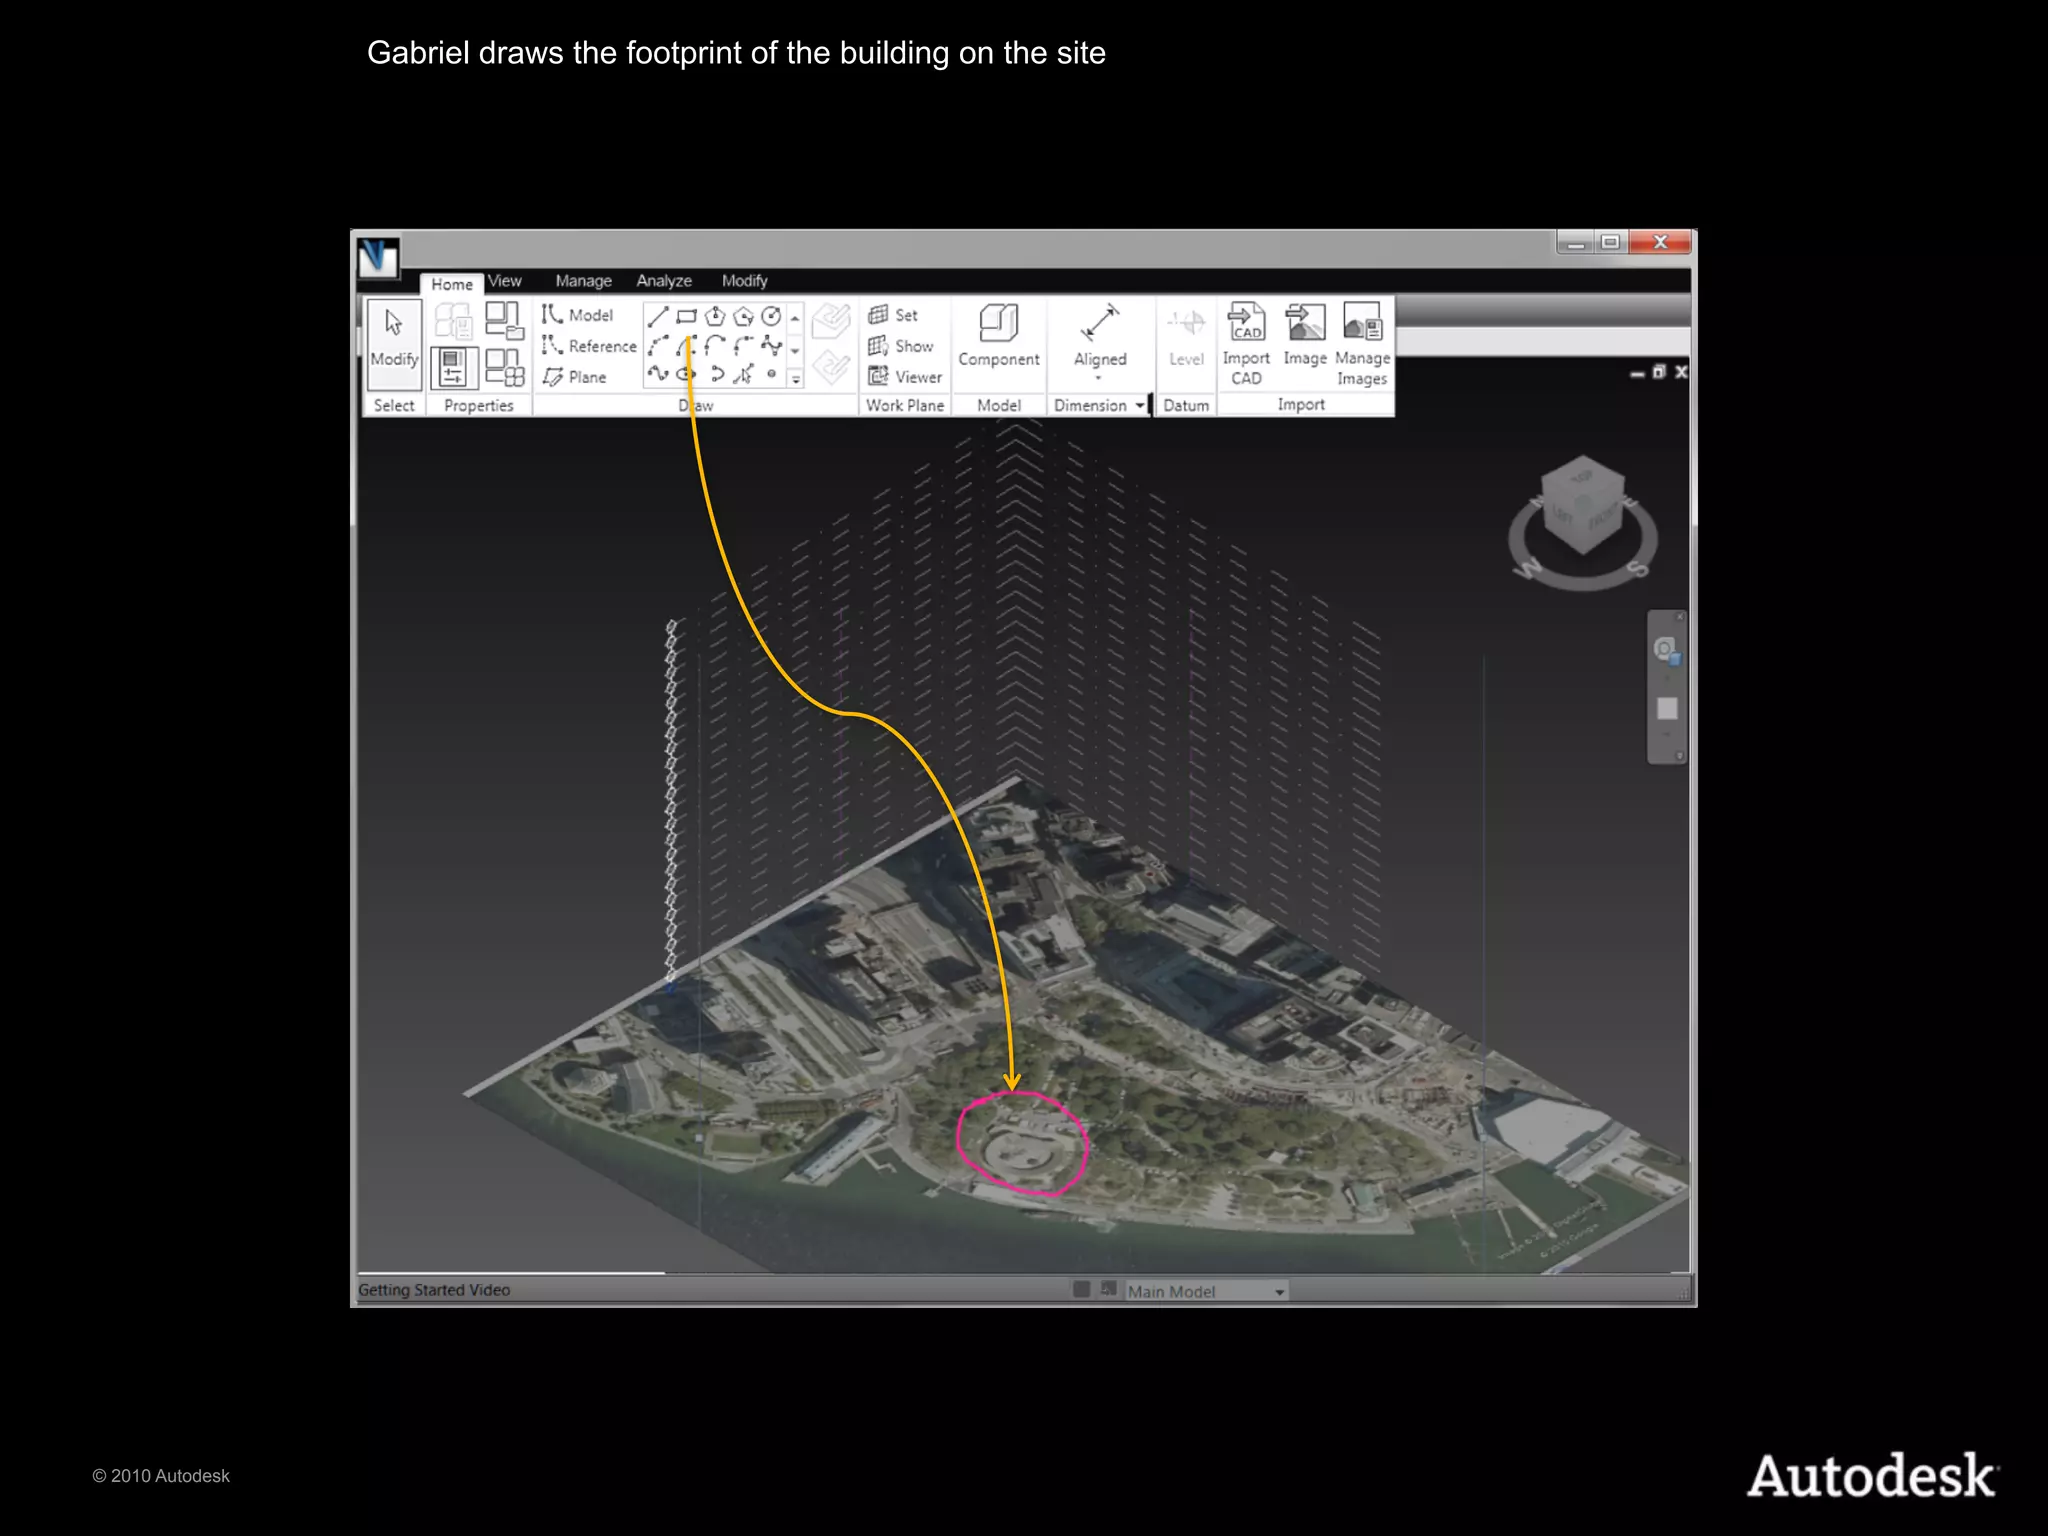Choose the Reference line option
Viewport: 2048px width, 1536px height.
(589, 346)
